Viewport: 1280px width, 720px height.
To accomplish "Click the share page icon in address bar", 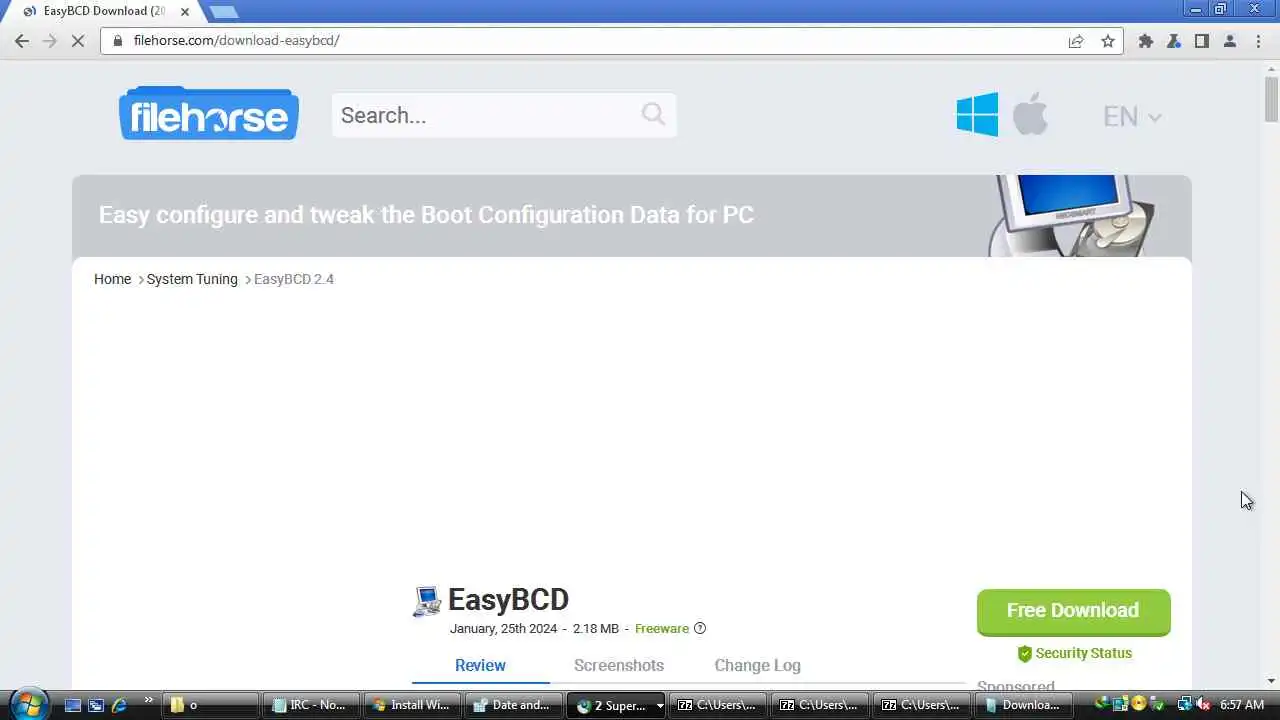I will click(1076, 41).
